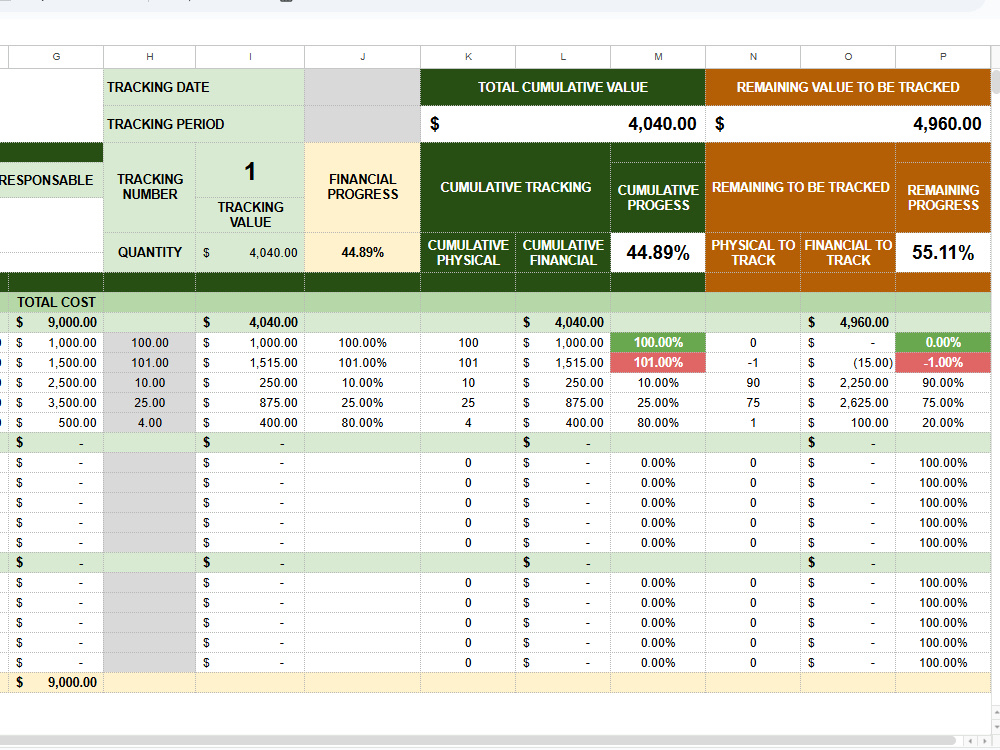Select the $3,500.00 total cost cell
1000x750 pixels.
[x=56, y=402]
